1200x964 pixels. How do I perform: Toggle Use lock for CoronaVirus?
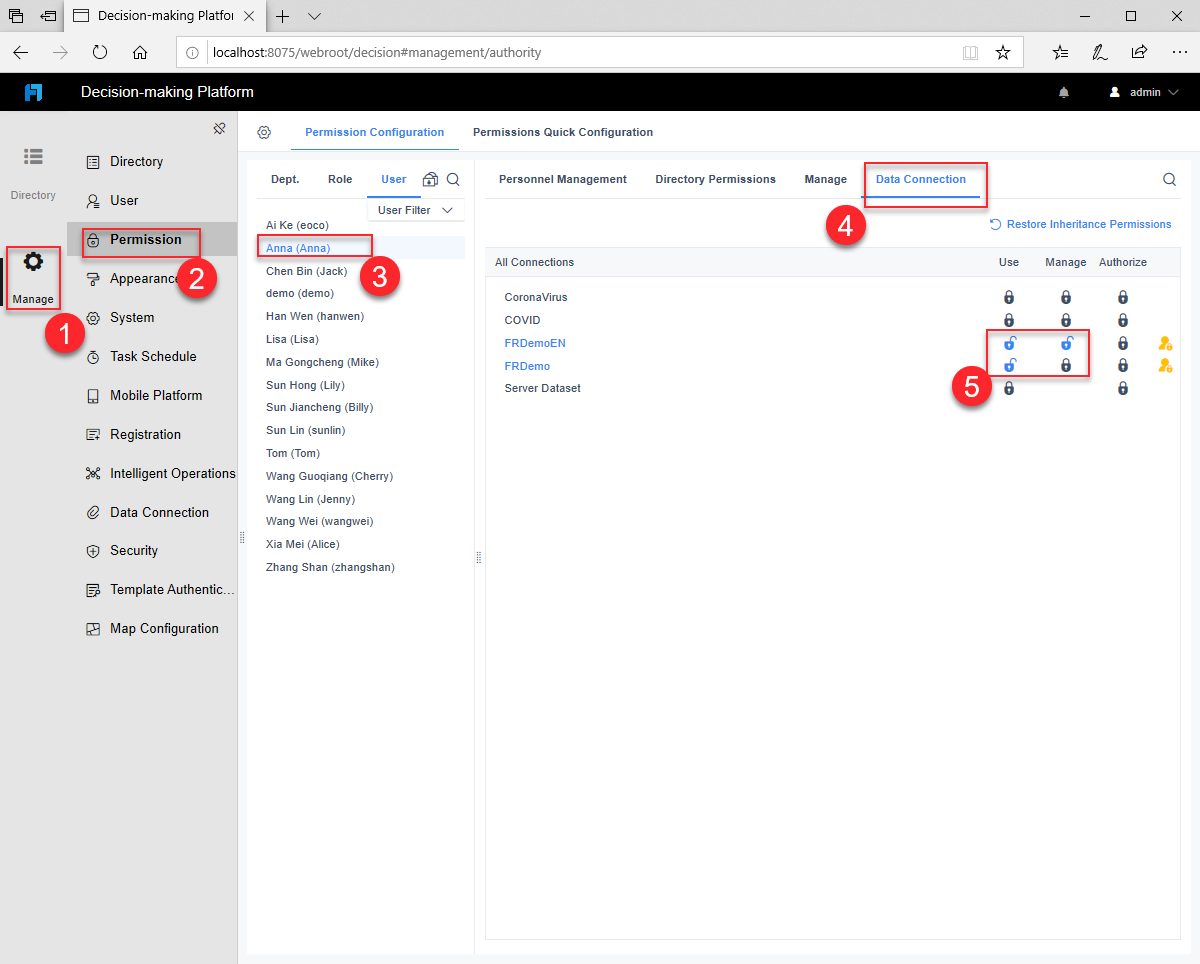(1009, 297)
